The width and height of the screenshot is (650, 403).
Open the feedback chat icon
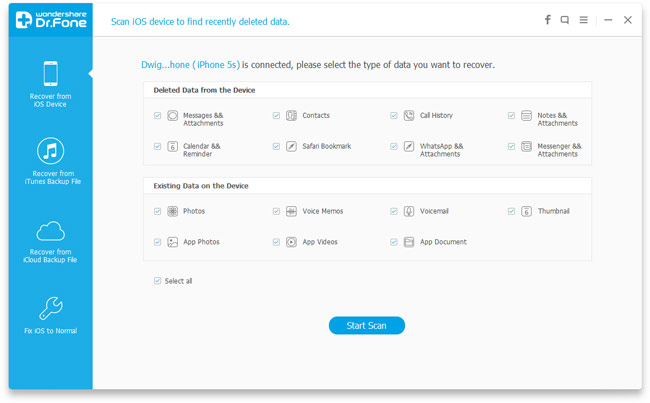(565, 20)
